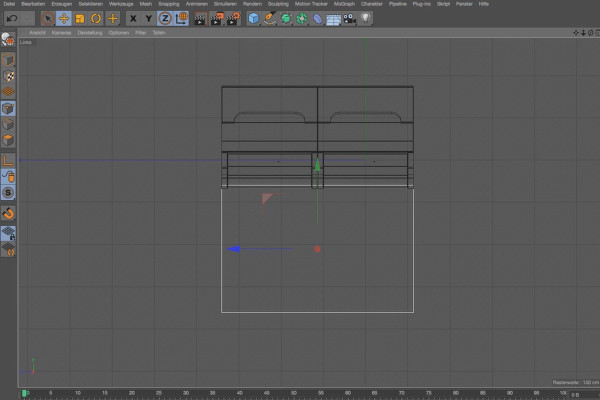The width and height of the screenshot is (600, 400).
Task: Open the green array modeling objects icon
Action: [302, 18]
